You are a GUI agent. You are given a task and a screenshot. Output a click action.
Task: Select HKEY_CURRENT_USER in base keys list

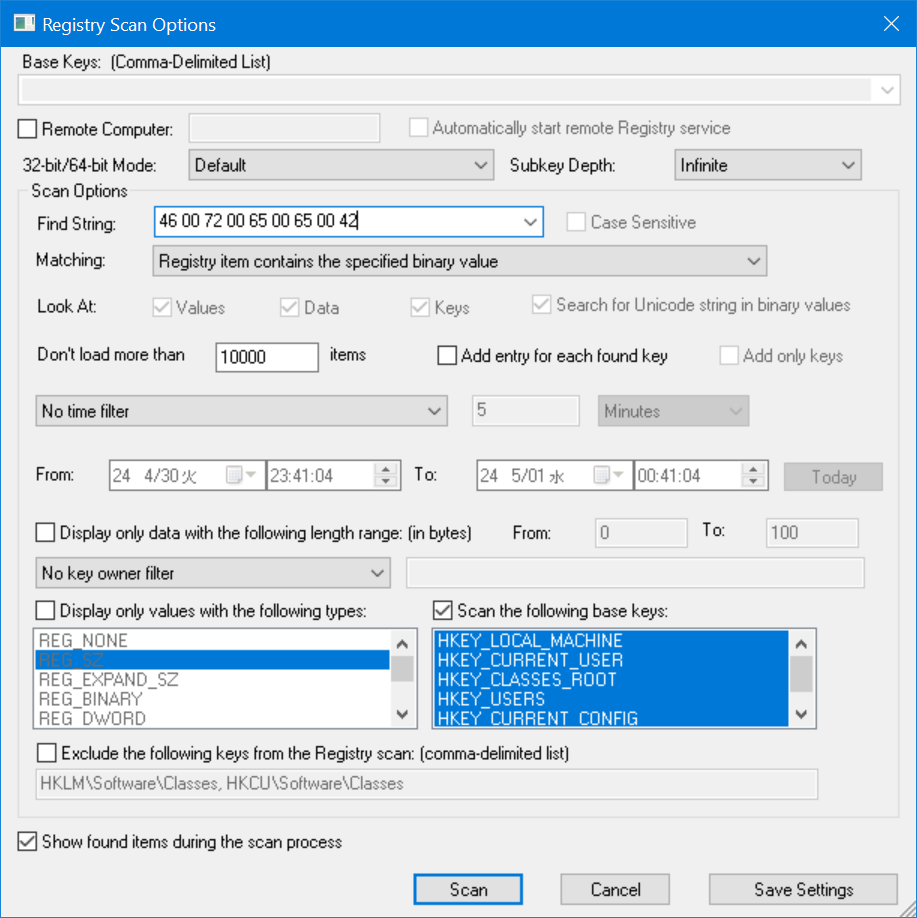point(611,660)
